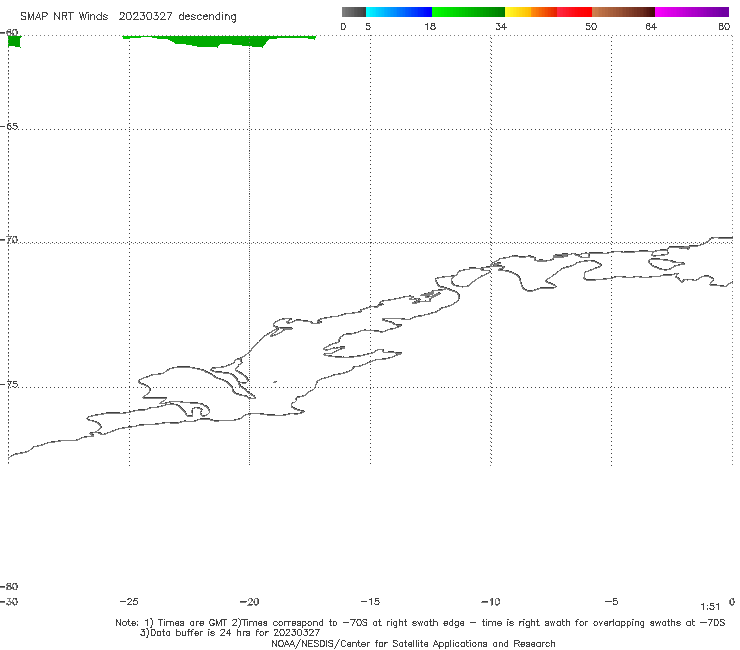This screenshot has height=650, width=740.
Task: Click the longitude label '-10'
Action: (490, 601)
